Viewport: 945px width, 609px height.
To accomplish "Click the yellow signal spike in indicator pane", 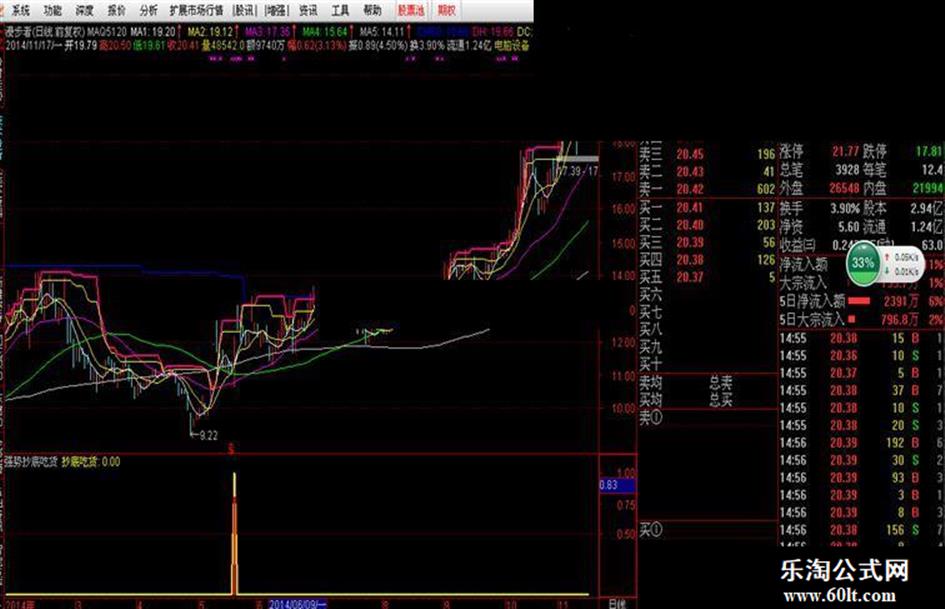I will [234, 534].
